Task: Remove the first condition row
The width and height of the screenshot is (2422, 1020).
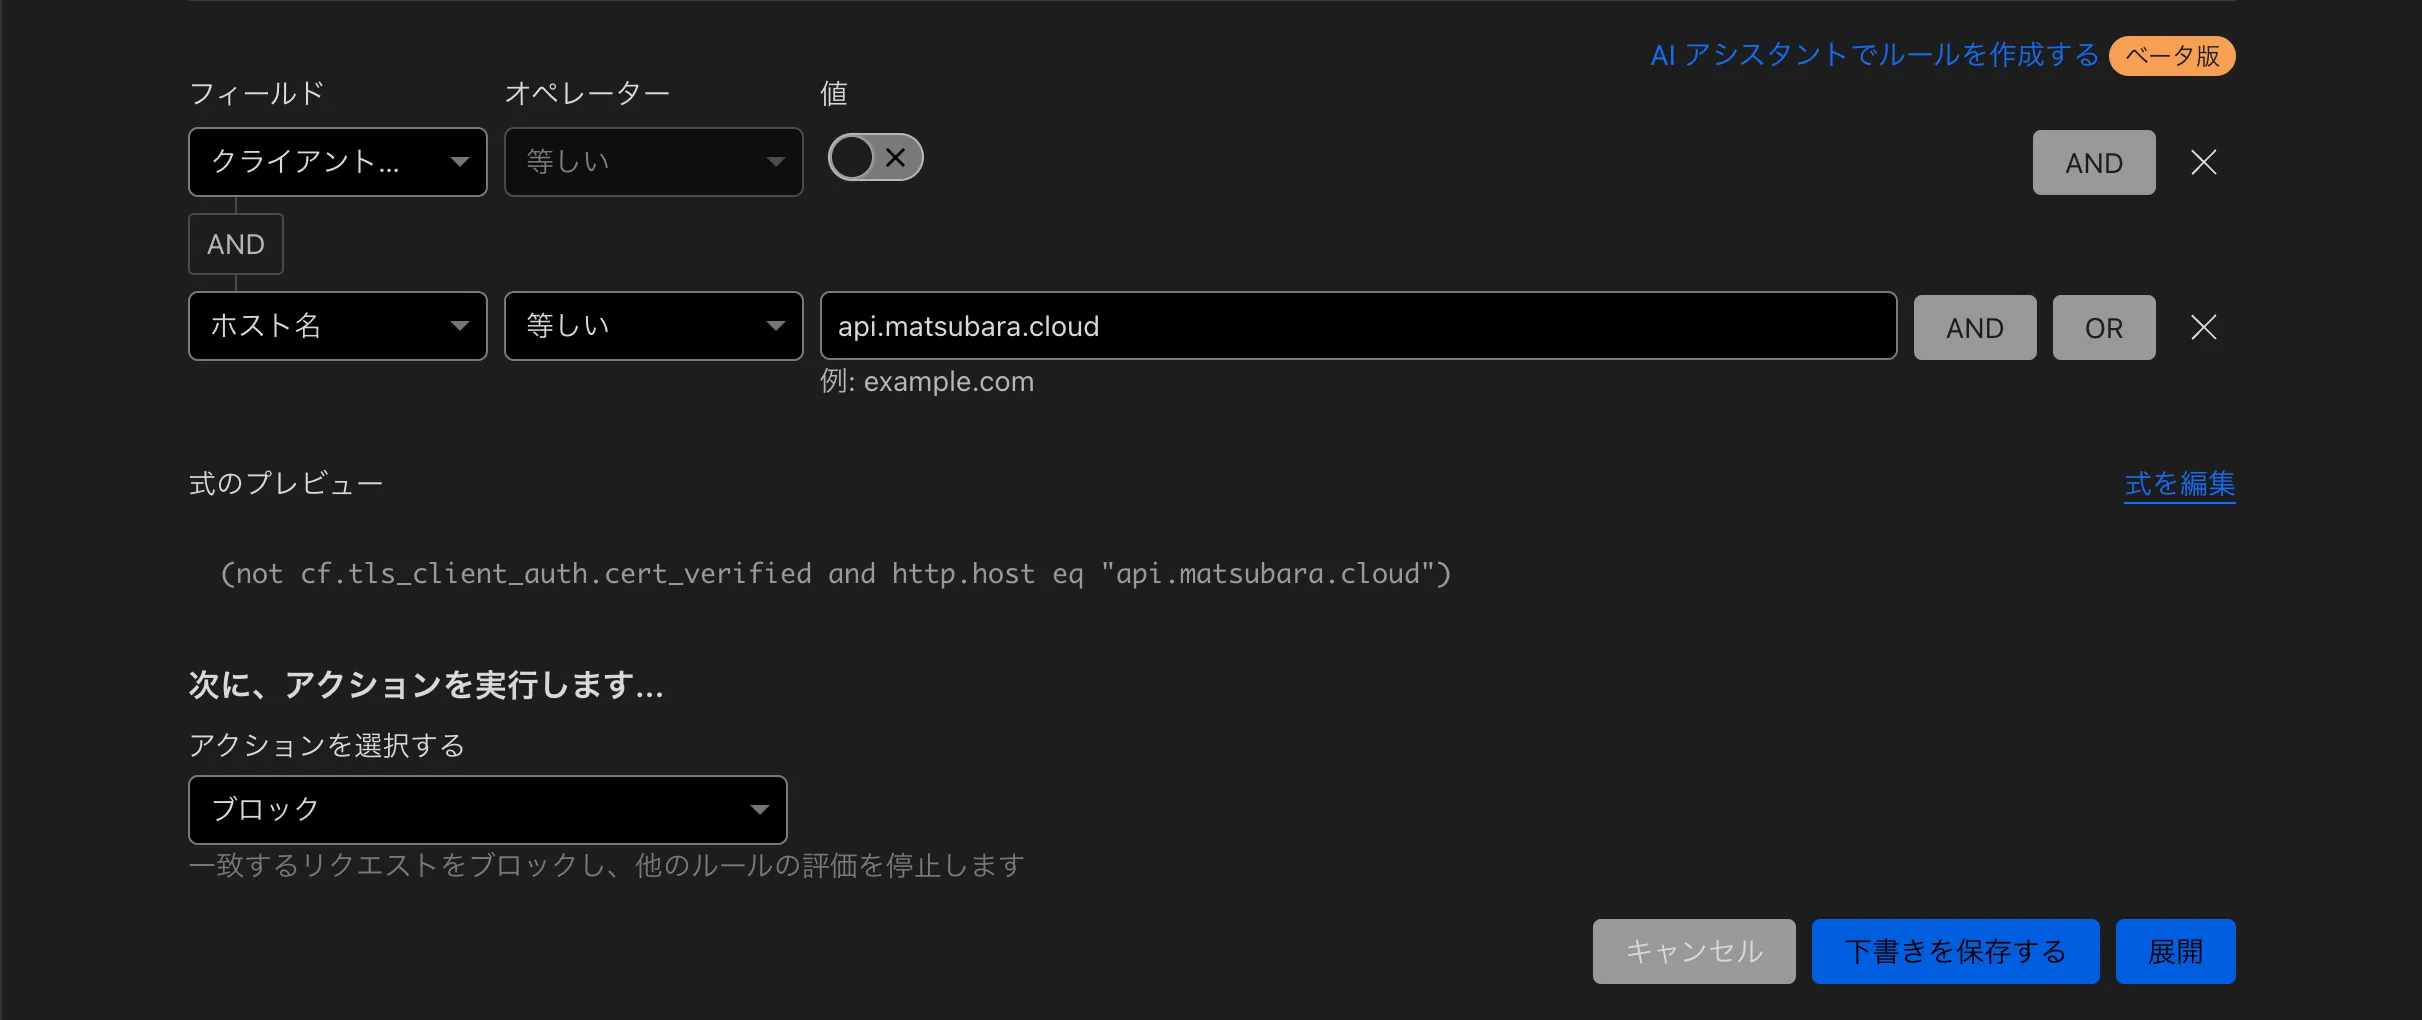Action: pos(2204,162)
